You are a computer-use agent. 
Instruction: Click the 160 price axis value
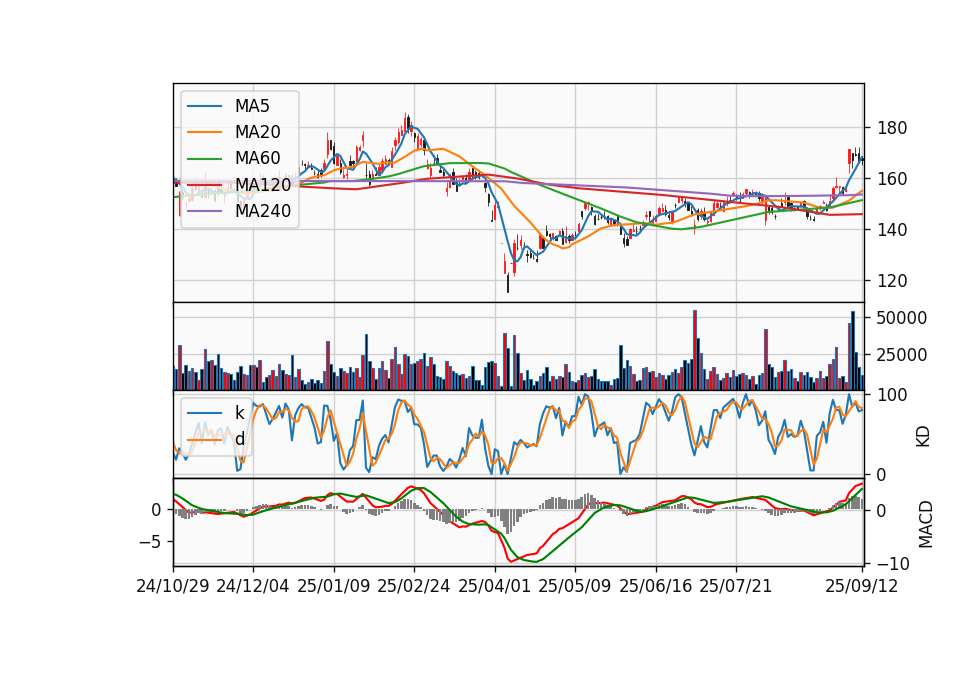click(892, 179)
